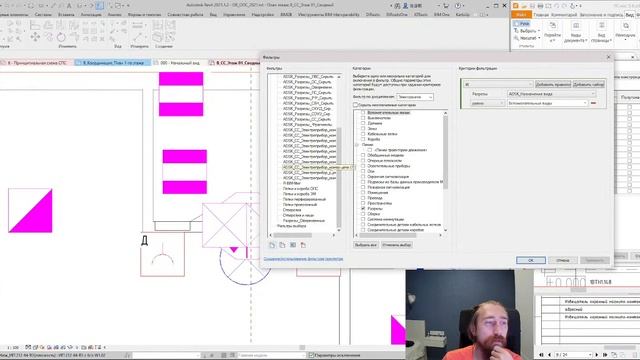Click the page number field in the PDF viewer
The height and width of the screenshot is (360, 640).
[x=572, y=355]
